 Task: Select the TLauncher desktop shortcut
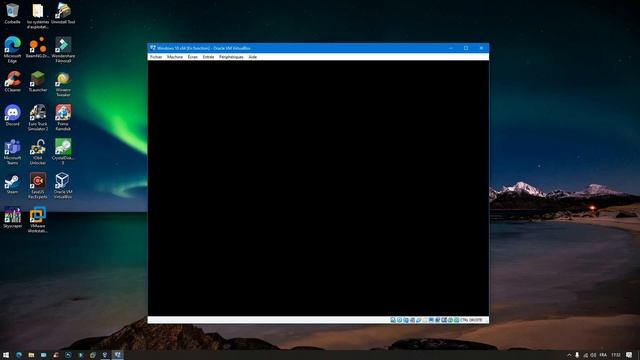(38, 81)
